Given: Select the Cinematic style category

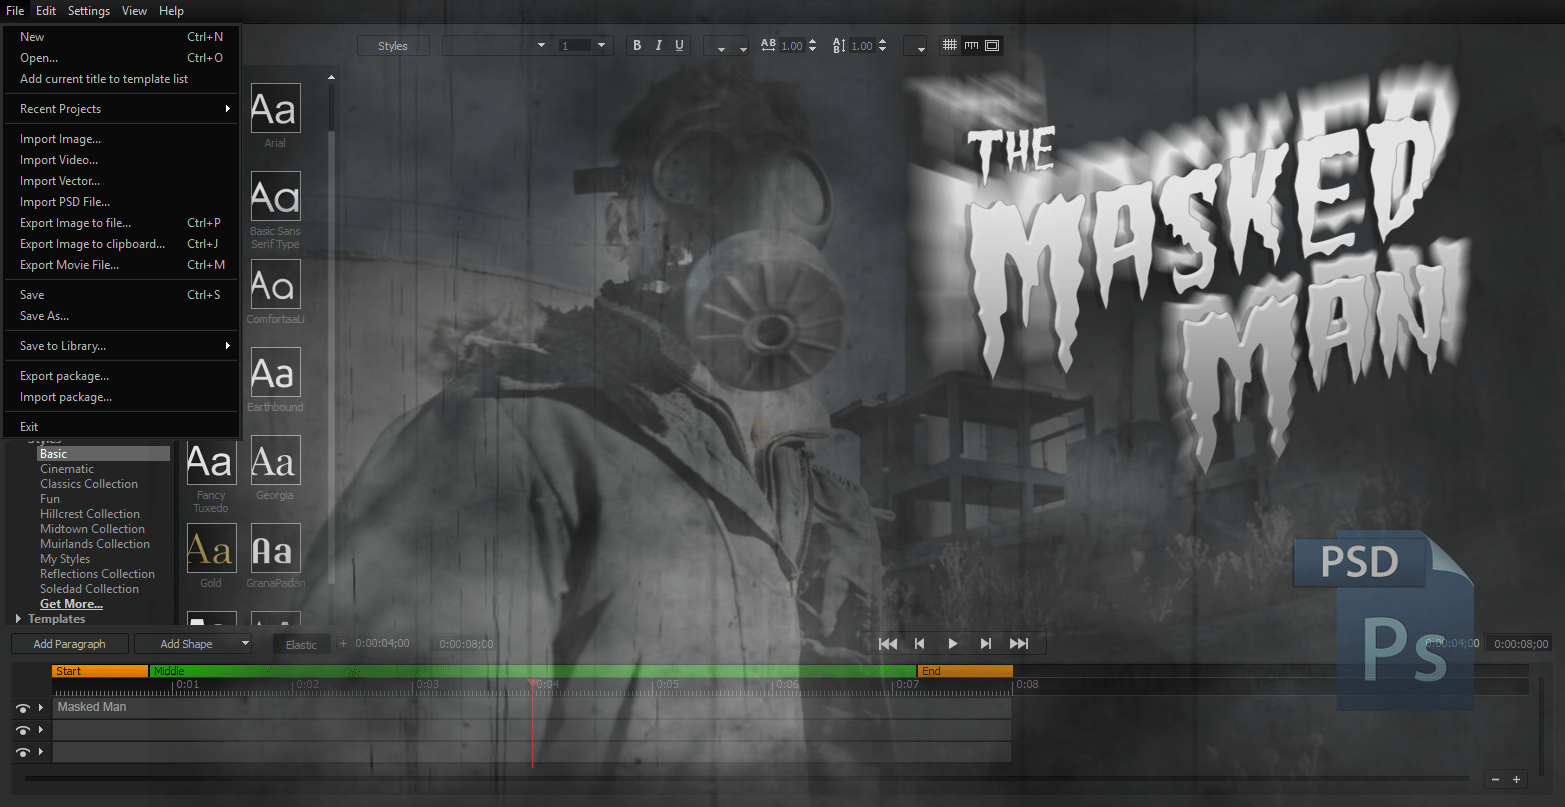Looking at the screenshot, I should click(x=67, y=469).
